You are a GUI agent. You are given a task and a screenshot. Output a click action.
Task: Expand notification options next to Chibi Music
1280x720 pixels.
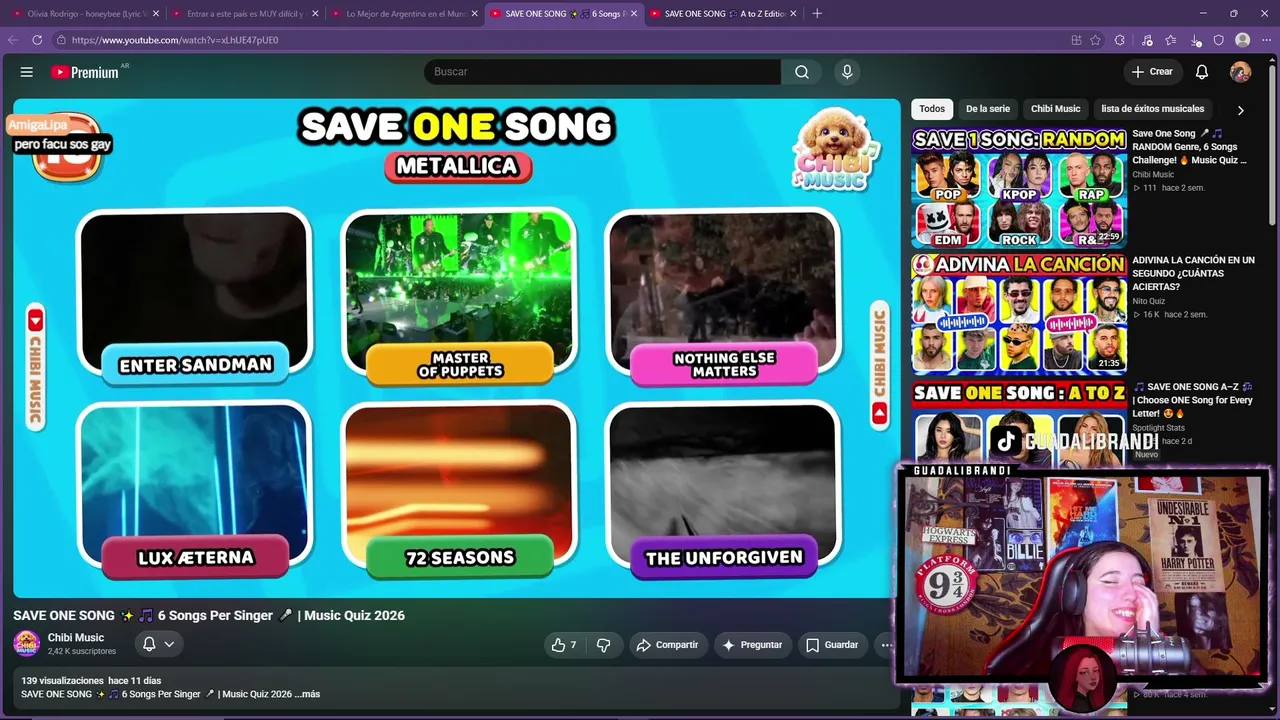pyautogui.click(x=169, y=644)
